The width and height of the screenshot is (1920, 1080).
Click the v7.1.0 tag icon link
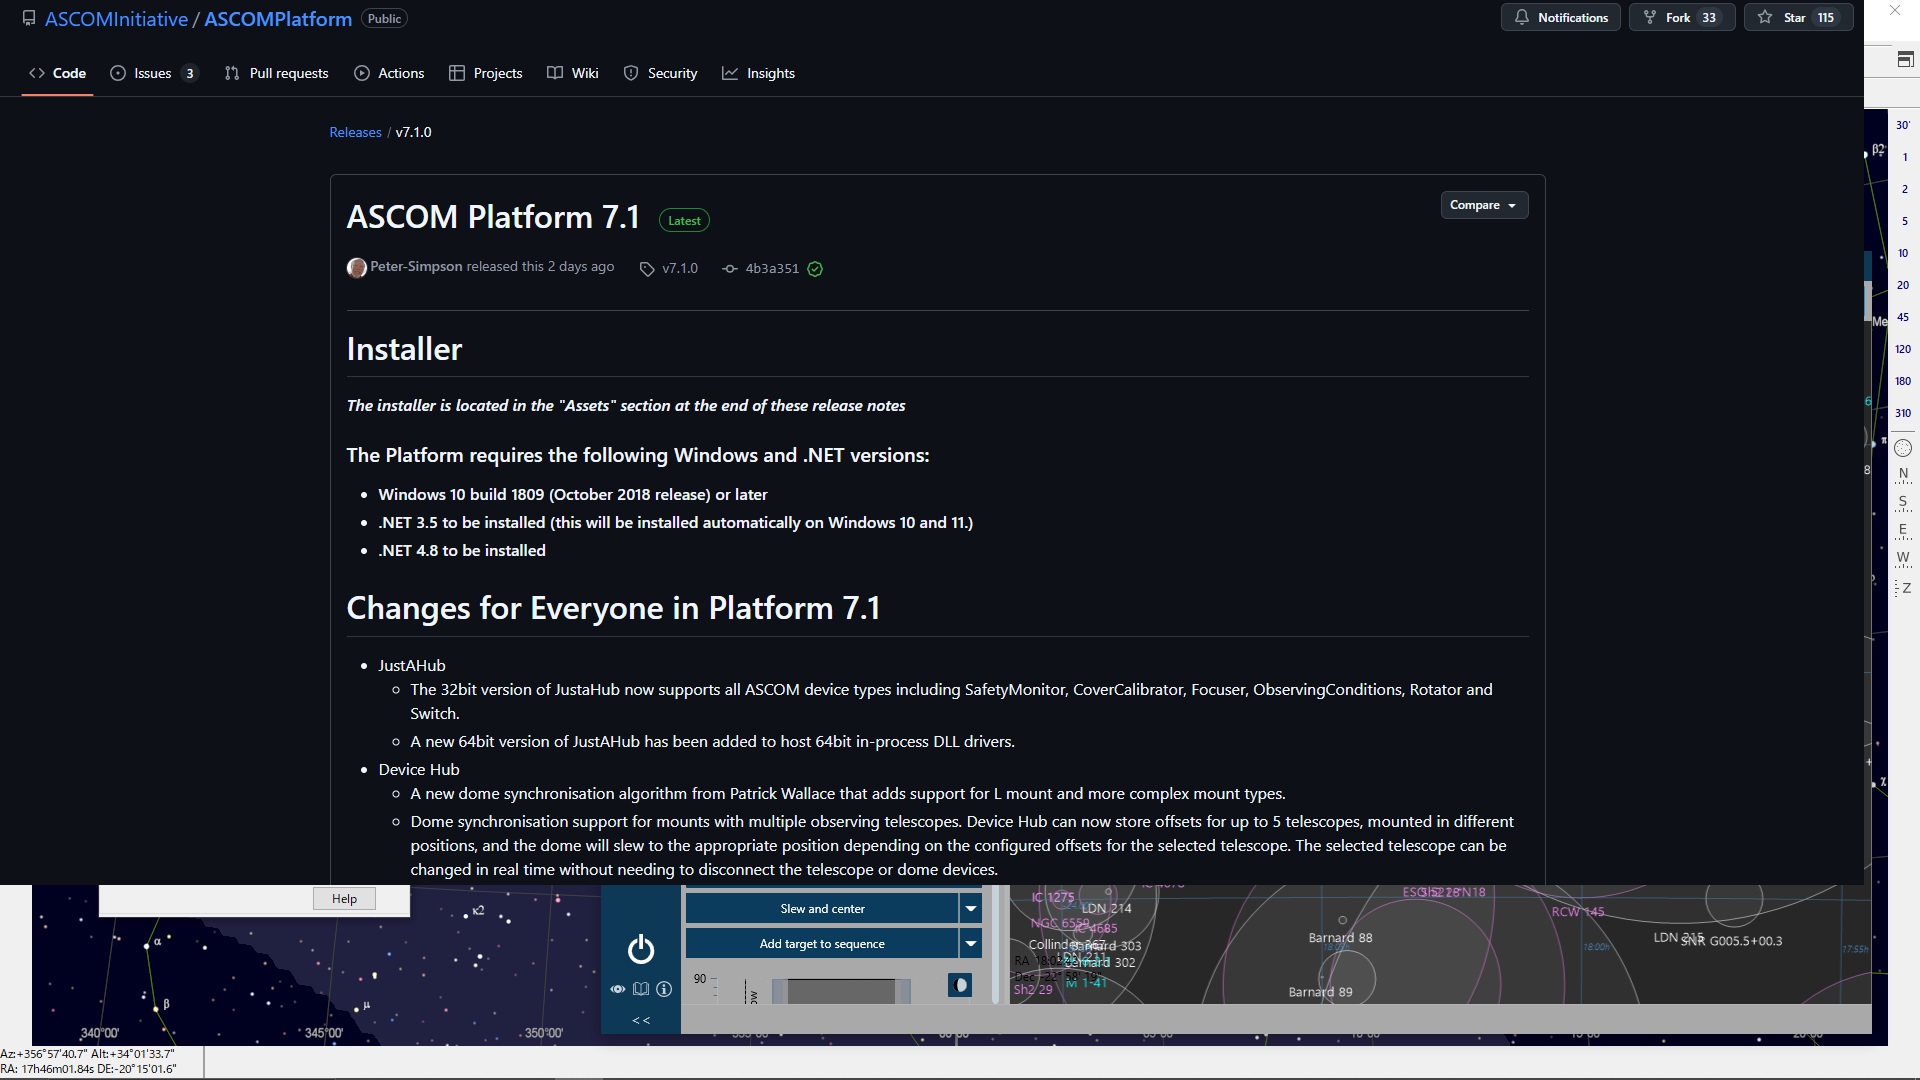(x=669, y=268)
